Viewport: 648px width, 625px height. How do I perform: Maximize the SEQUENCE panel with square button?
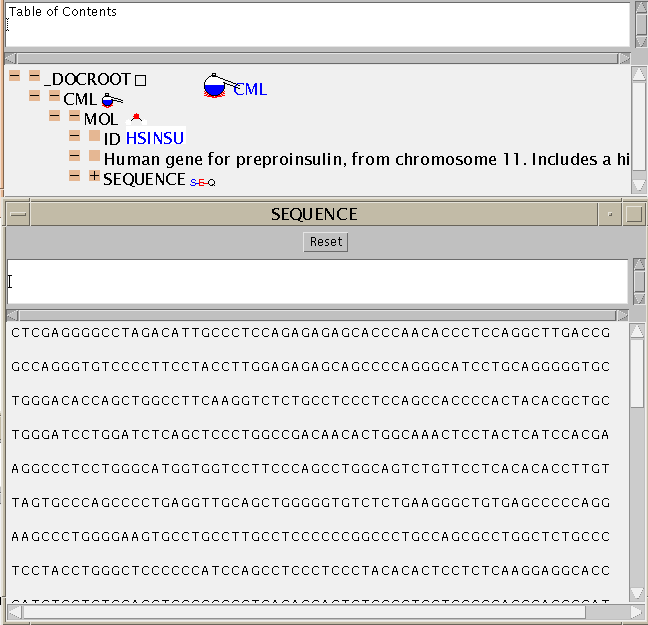point(635,214)
